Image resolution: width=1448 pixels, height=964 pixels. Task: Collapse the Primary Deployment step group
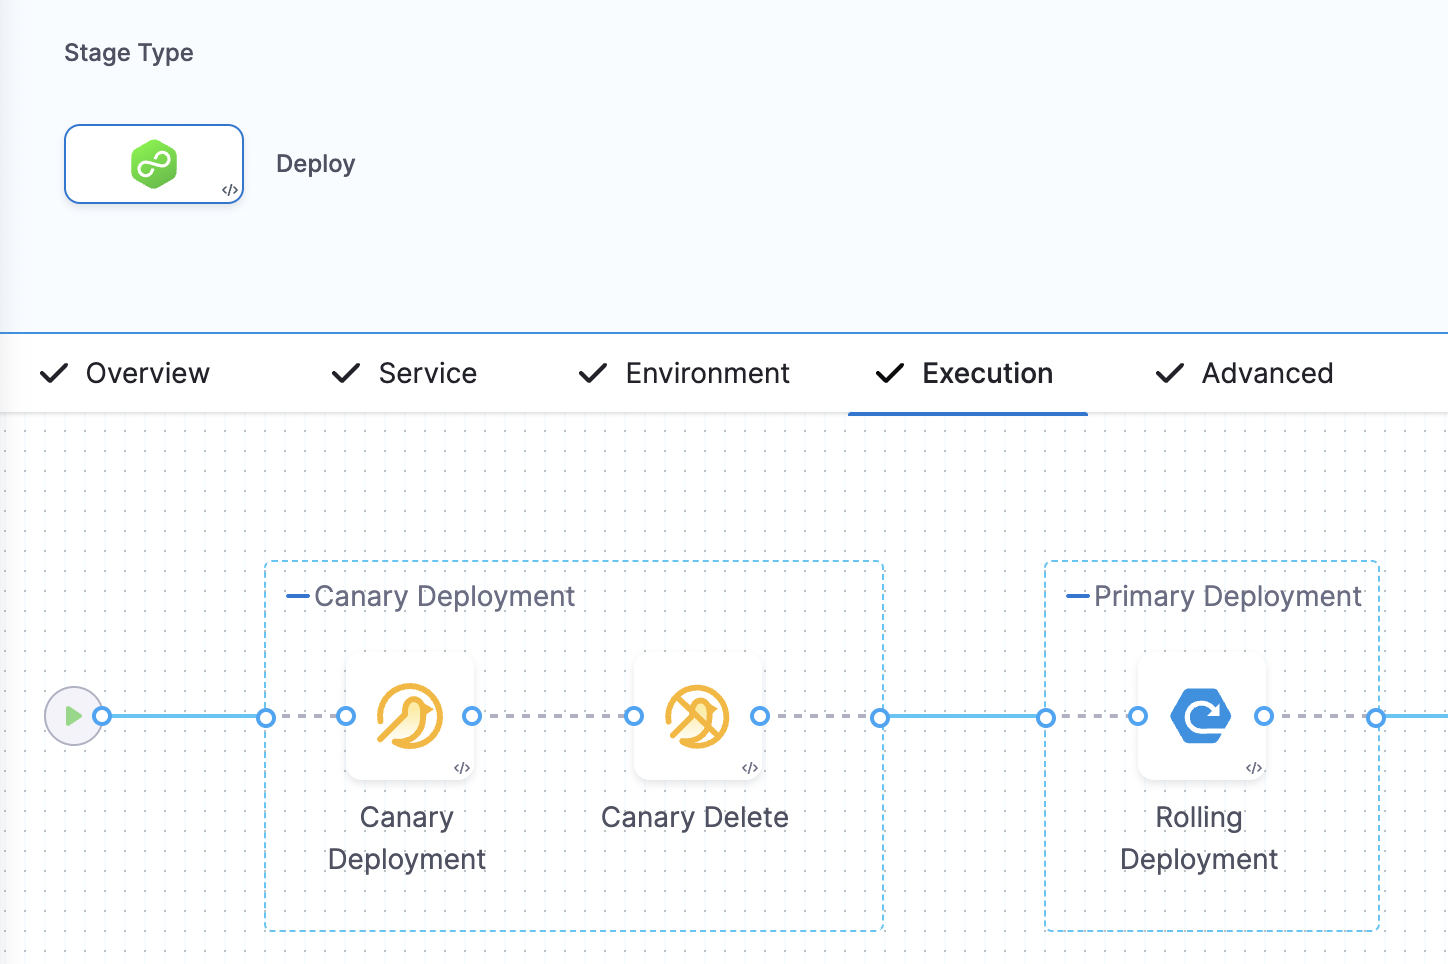pos(1076,596)
